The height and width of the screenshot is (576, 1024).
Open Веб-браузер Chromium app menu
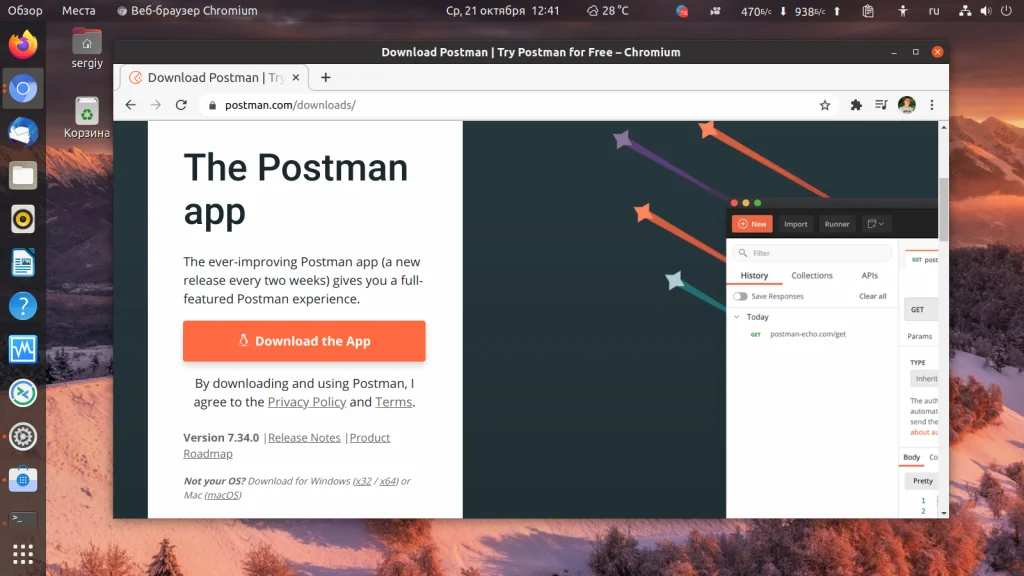187,10
